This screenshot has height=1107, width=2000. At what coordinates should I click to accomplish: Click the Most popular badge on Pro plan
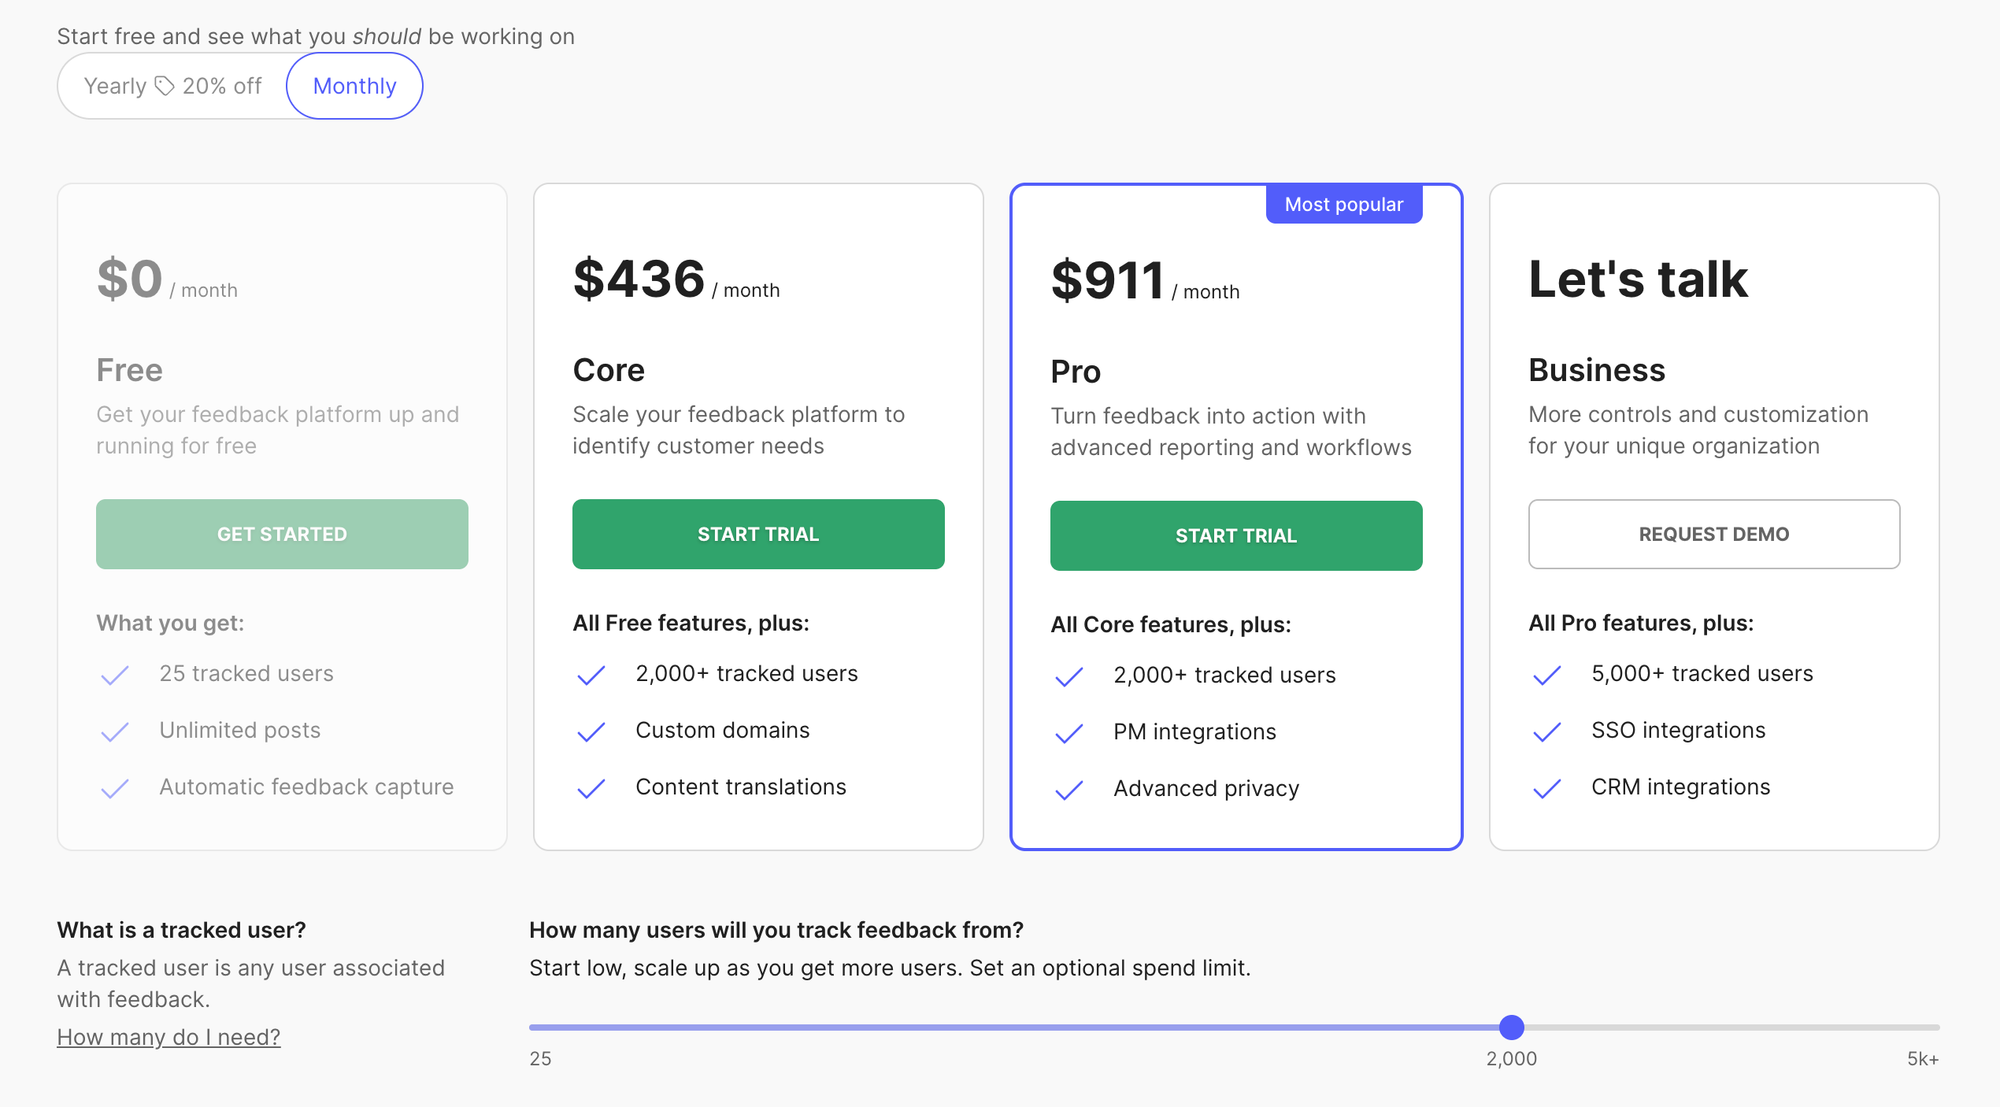[x=1344, y=204]
